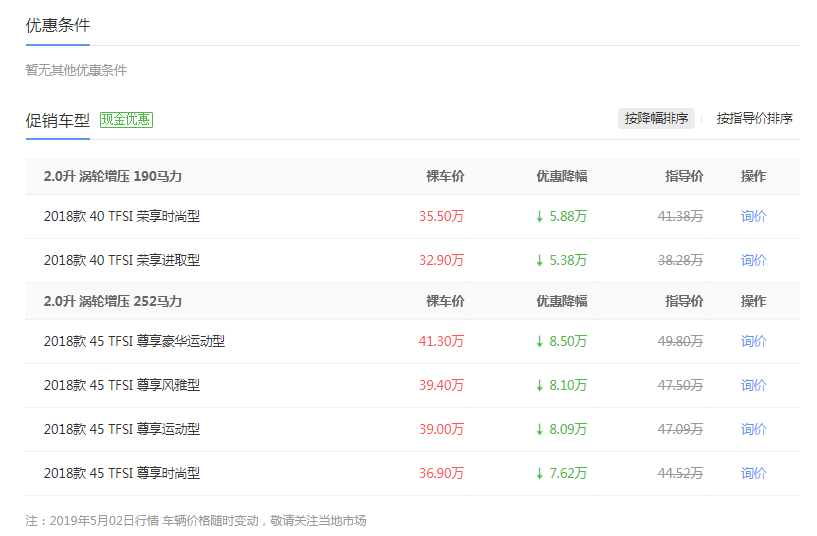Click the 41.30万 bare car price
The image size is (817, 536).
click(x=441, y=341)
